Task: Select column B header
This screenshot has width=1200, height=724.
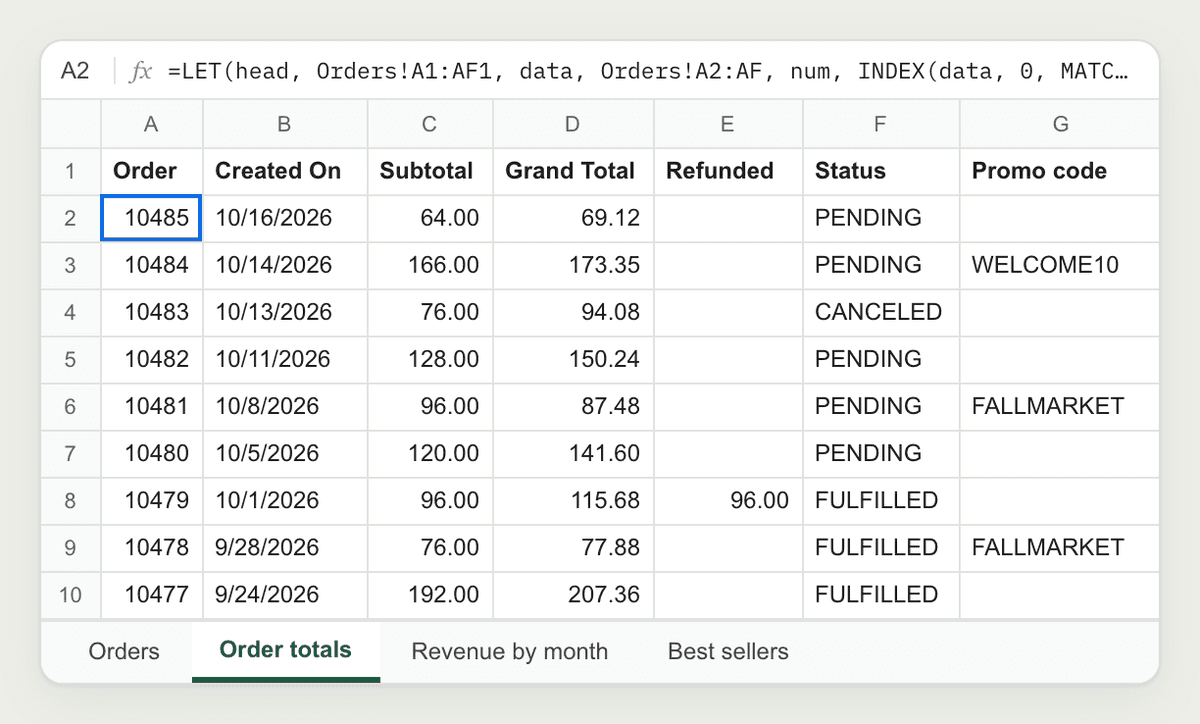Action: pyautogui.click(x=285, y=124)
